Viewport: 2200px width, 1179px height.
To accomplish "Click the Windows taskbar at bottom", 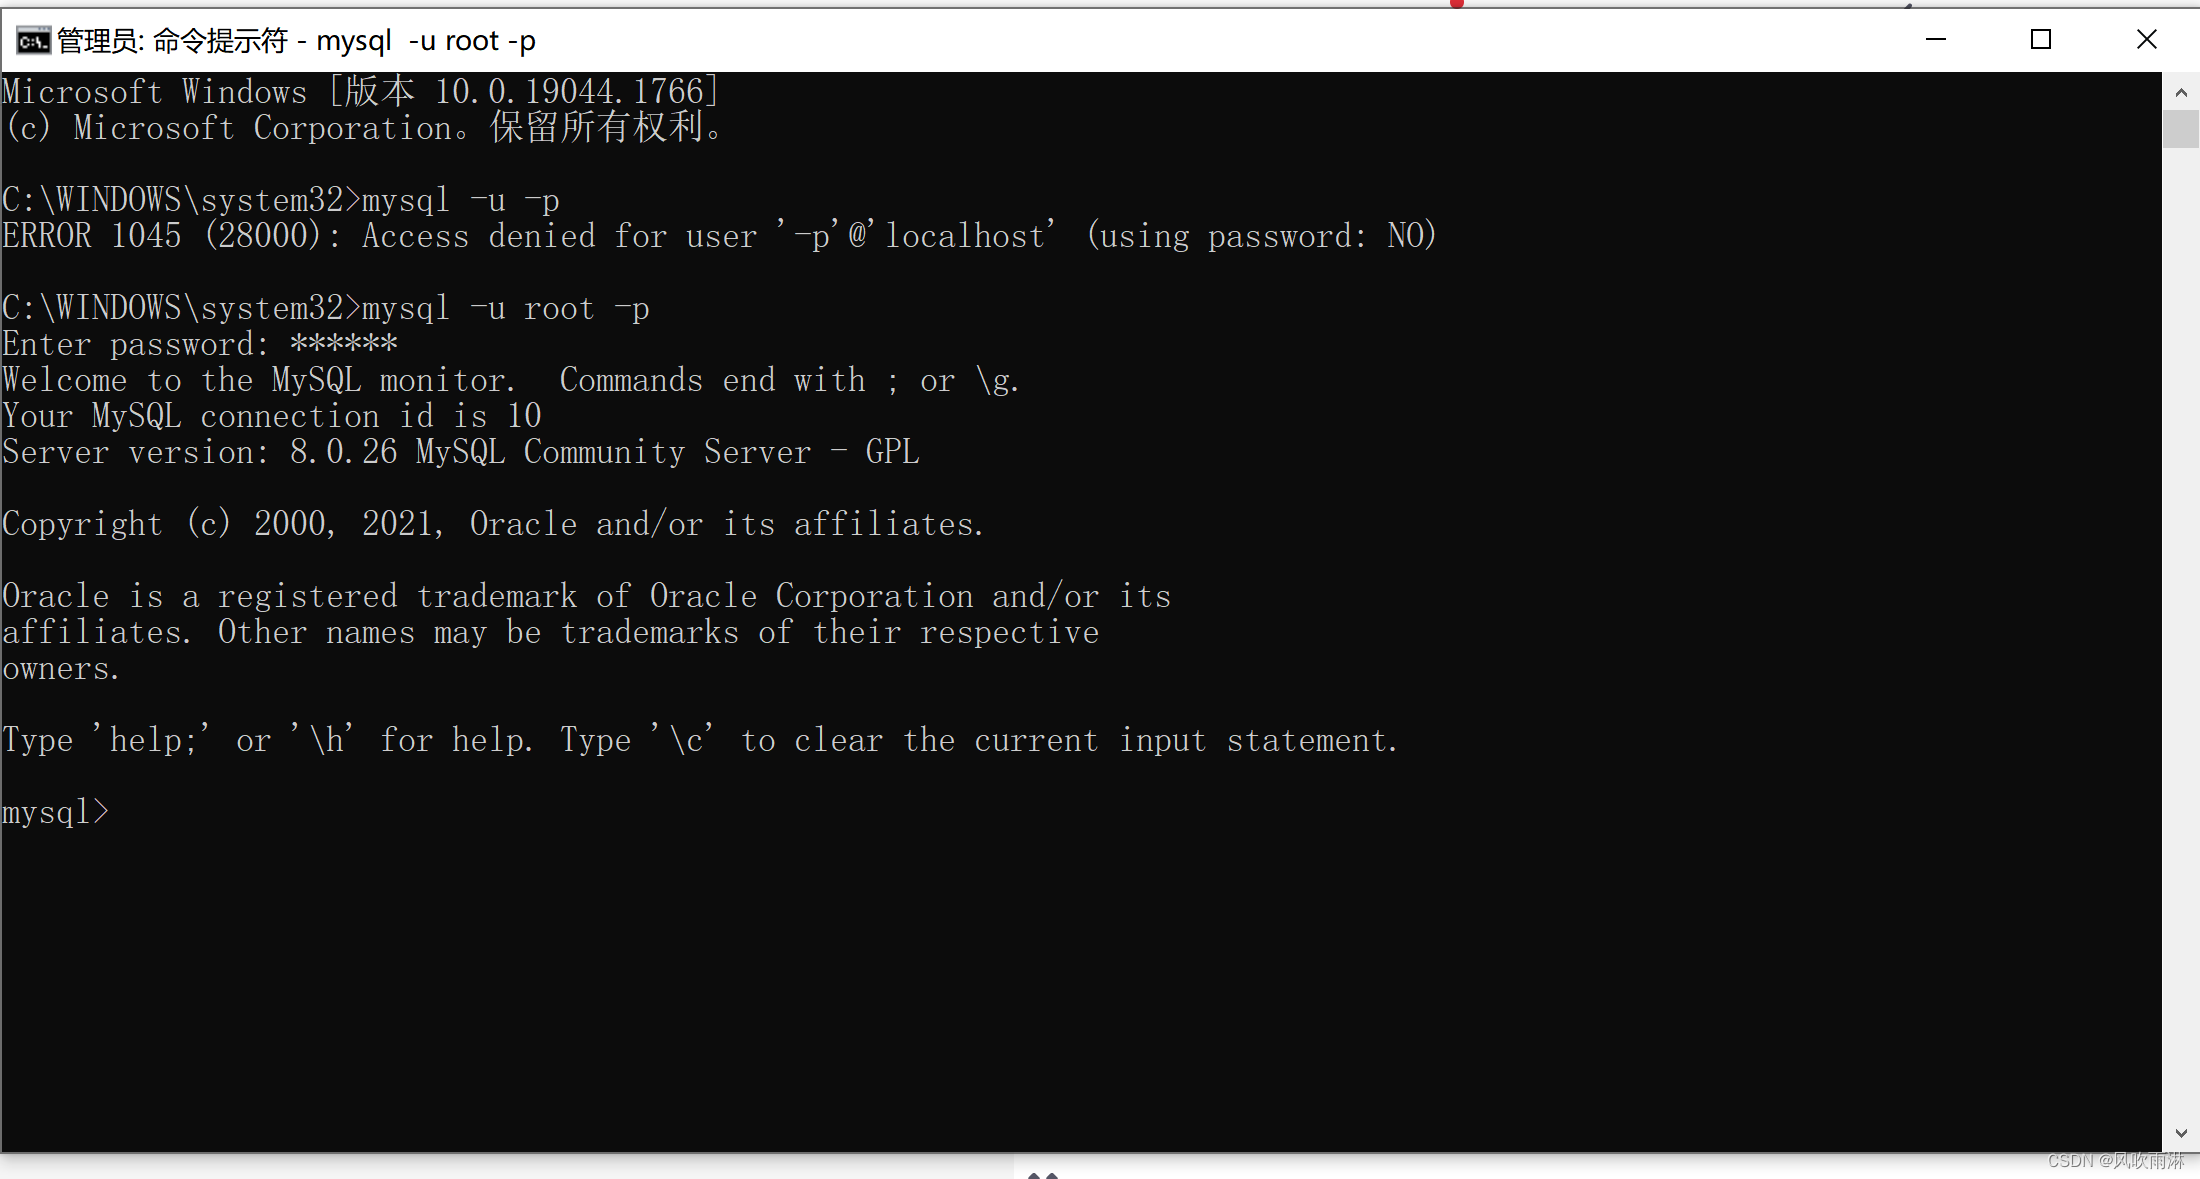I will 1100,1172.
